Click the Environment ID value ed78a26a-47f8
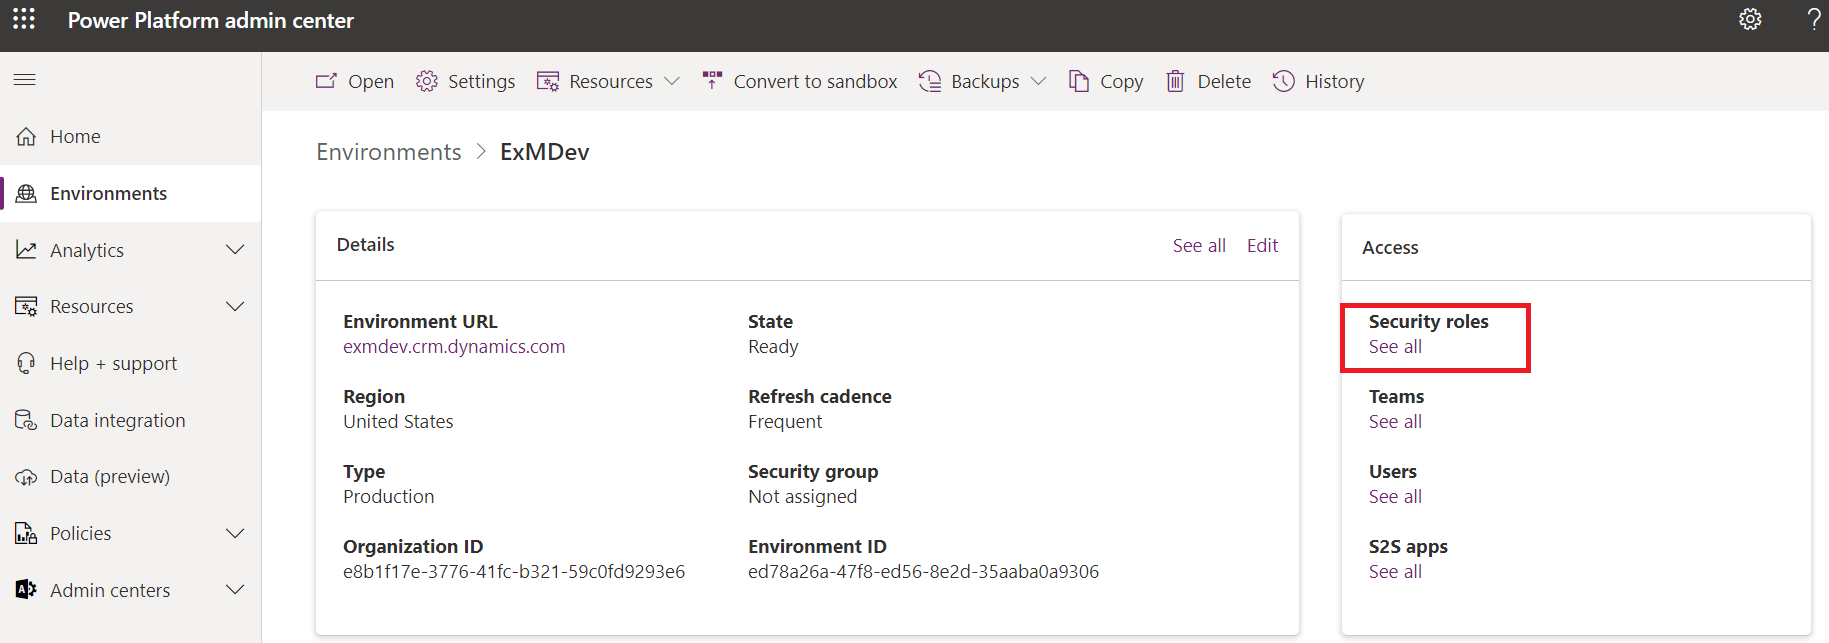The width and height of the screenshot is (1829, 643). 923,572
